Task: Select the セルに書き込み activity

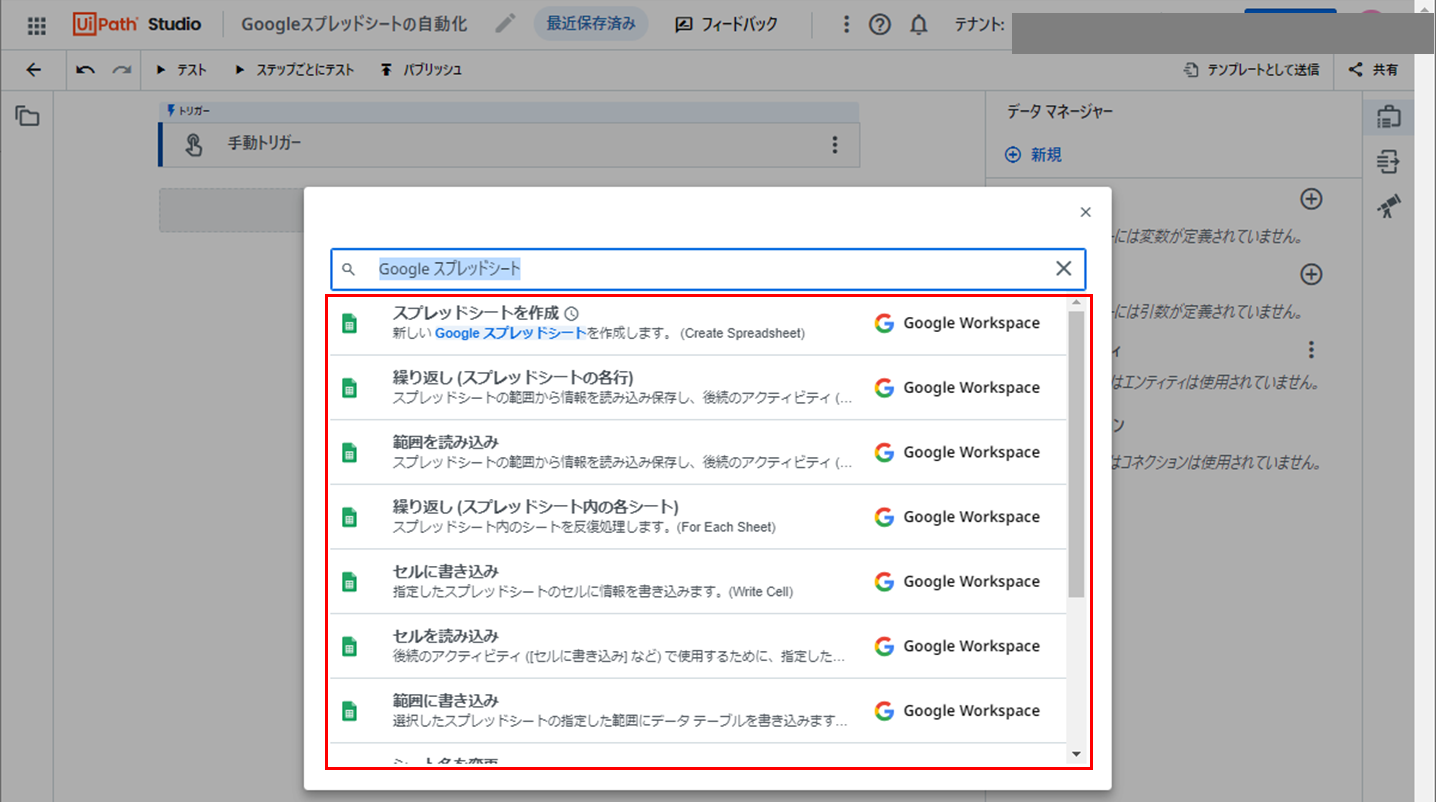Action: pyautogui.click(x=698, y=582)
